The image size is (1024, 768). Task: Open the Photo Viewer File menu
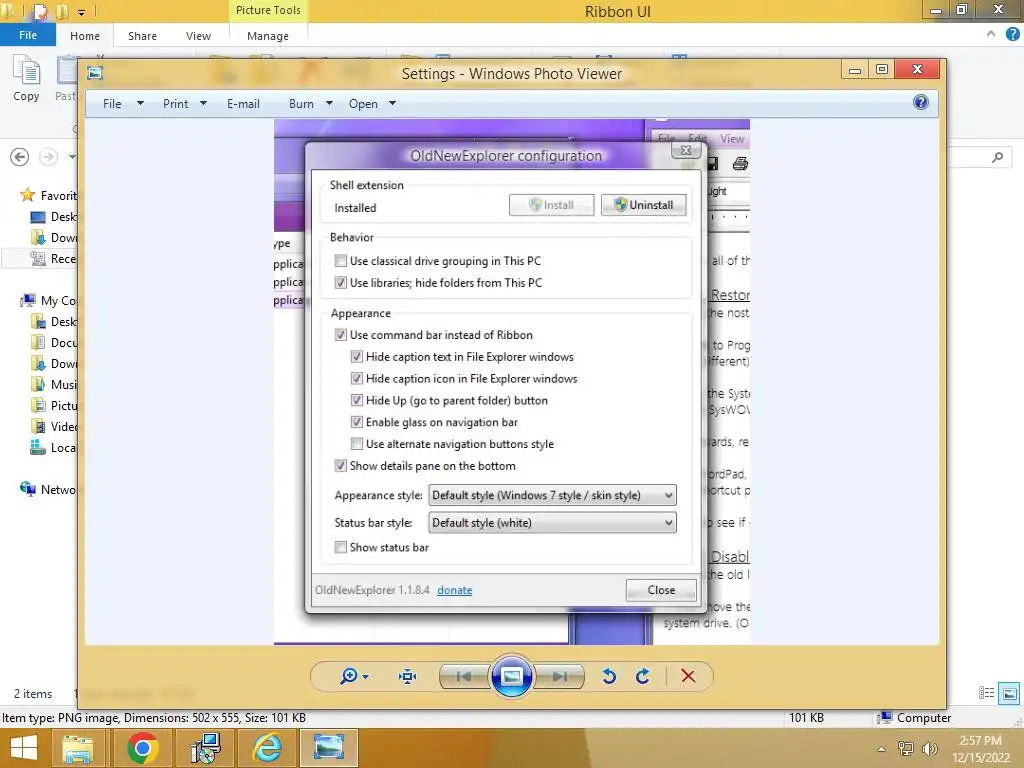tap(123, 103)
